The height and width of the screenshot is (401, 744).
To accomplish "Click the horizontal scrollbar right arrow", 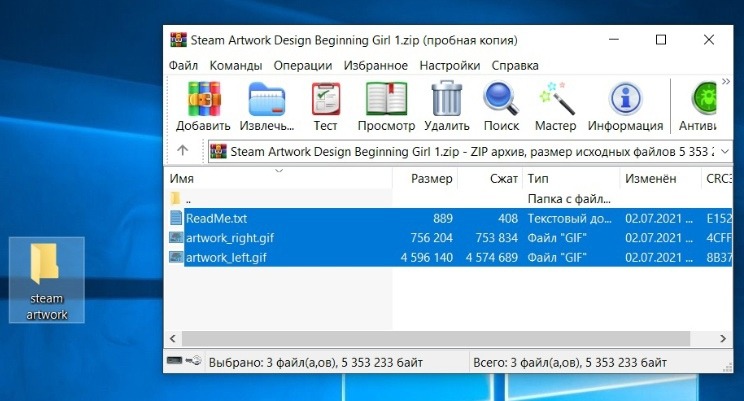I will (723, 338).
